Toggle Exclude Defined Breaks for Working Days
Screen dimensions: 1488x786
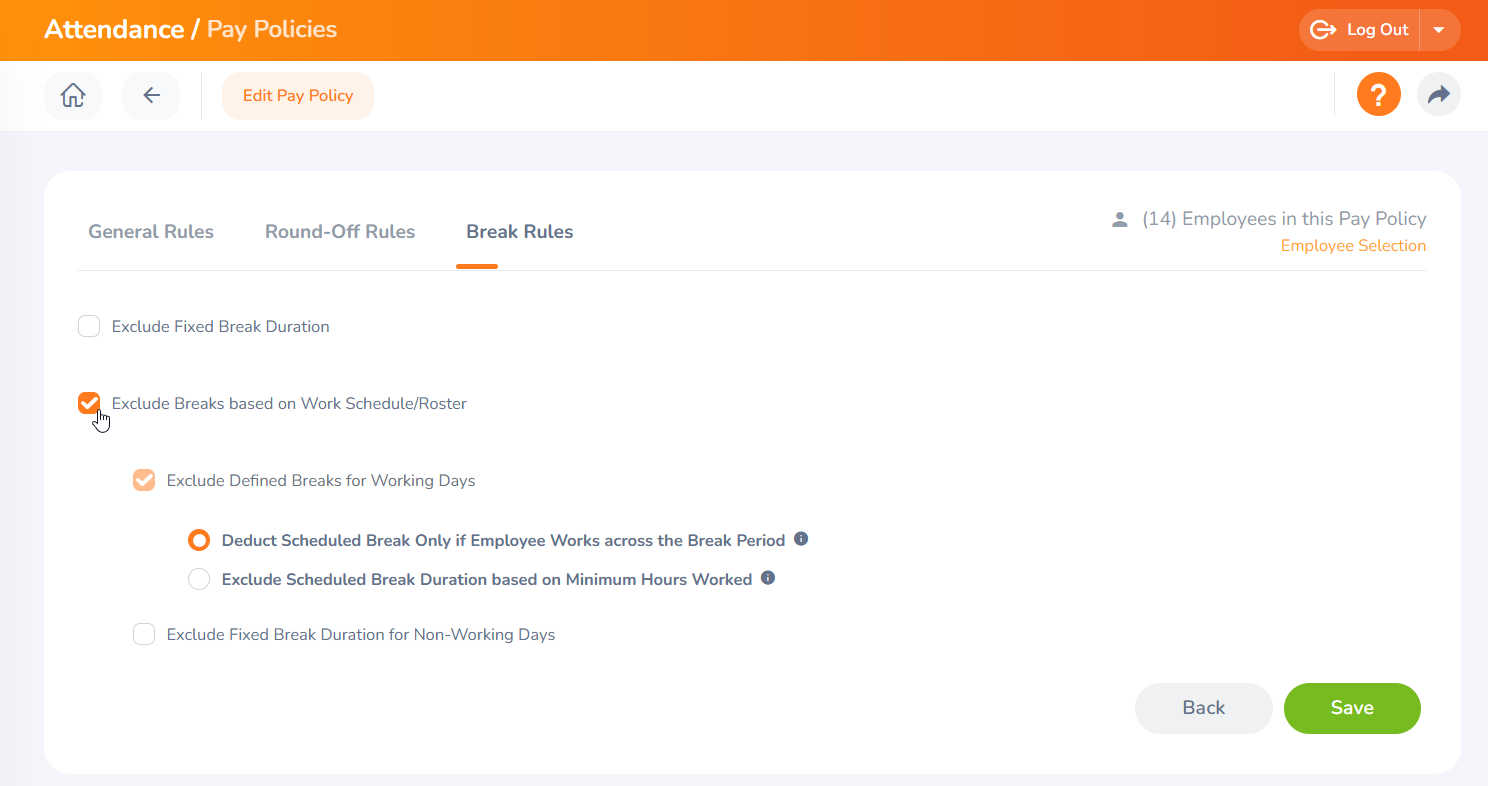(145, 480)
